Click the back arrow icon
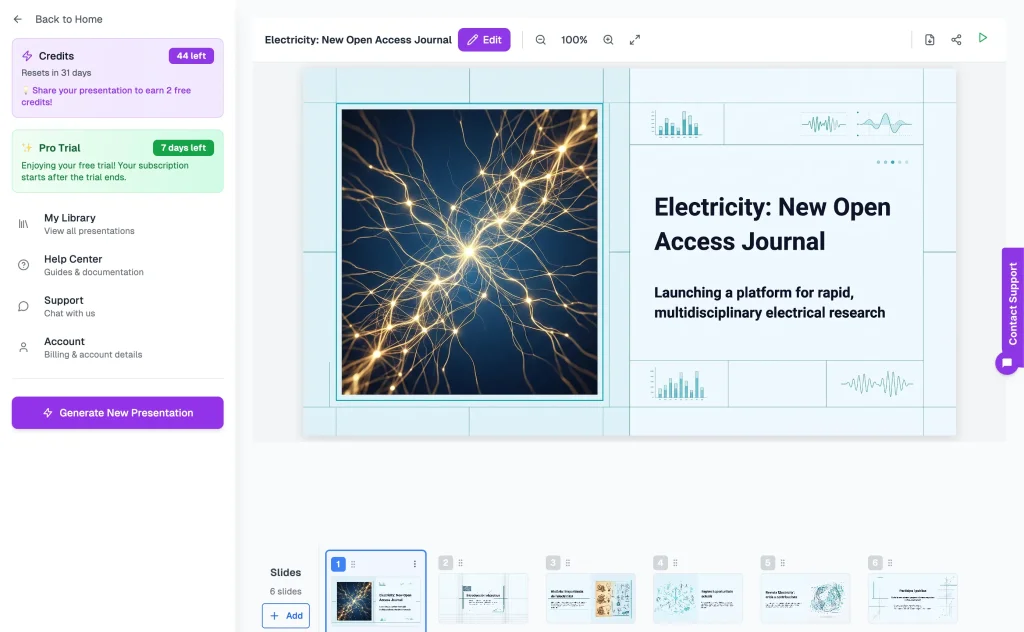This screenshot has width=1024, height=632. [x=18, y=20]
